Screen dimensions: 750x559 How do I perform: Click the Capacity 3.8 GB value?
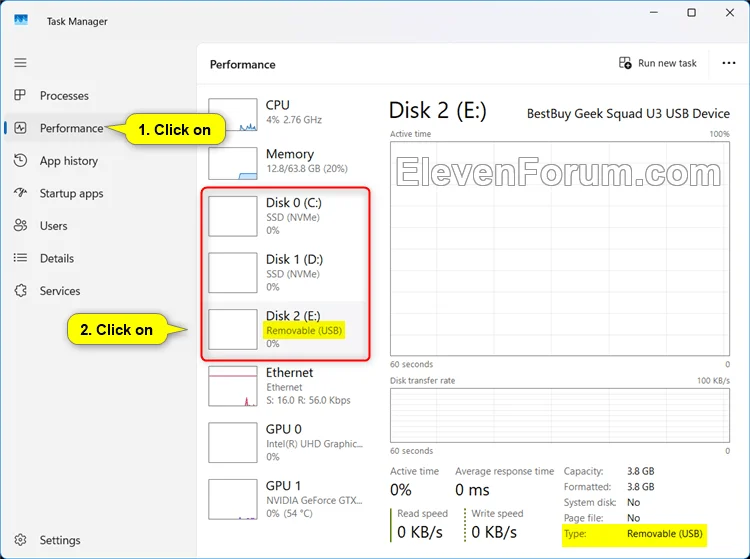coord(640,471)
